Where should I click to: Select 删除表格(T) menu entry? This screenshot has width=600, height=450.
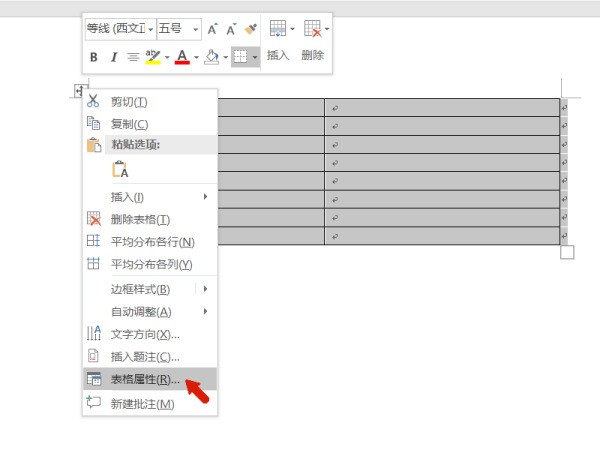[x=140, y=219]
